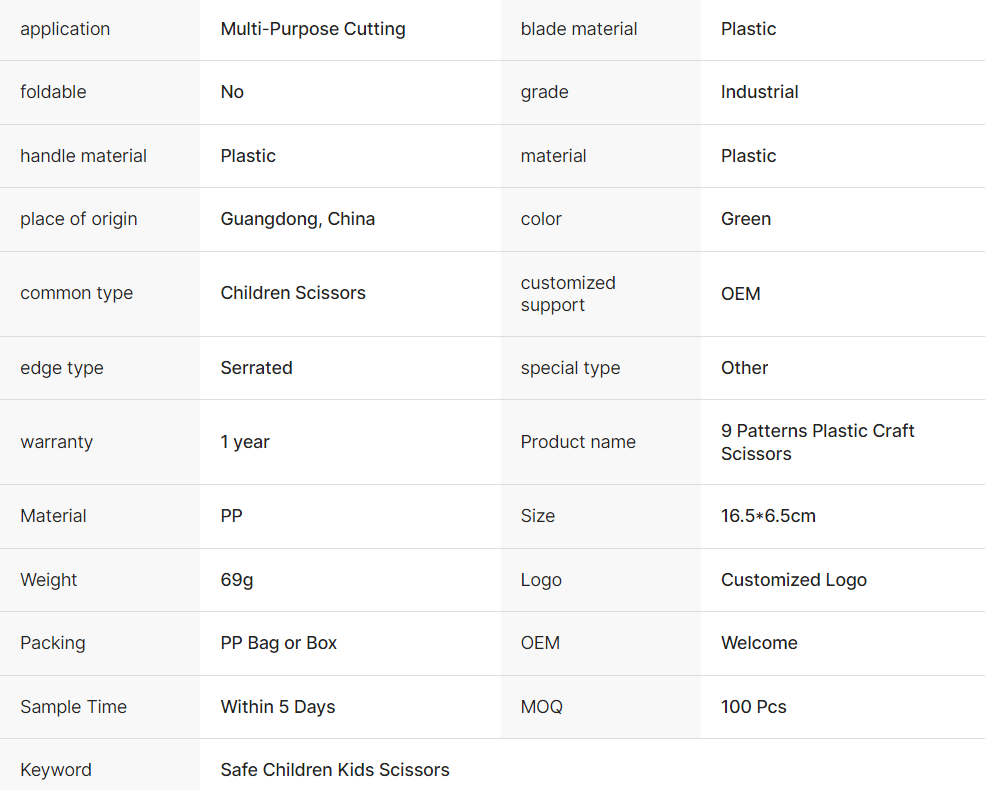Select the 'blade material' label cell
This screenshot has height=790, width=985.
[579, 29]
